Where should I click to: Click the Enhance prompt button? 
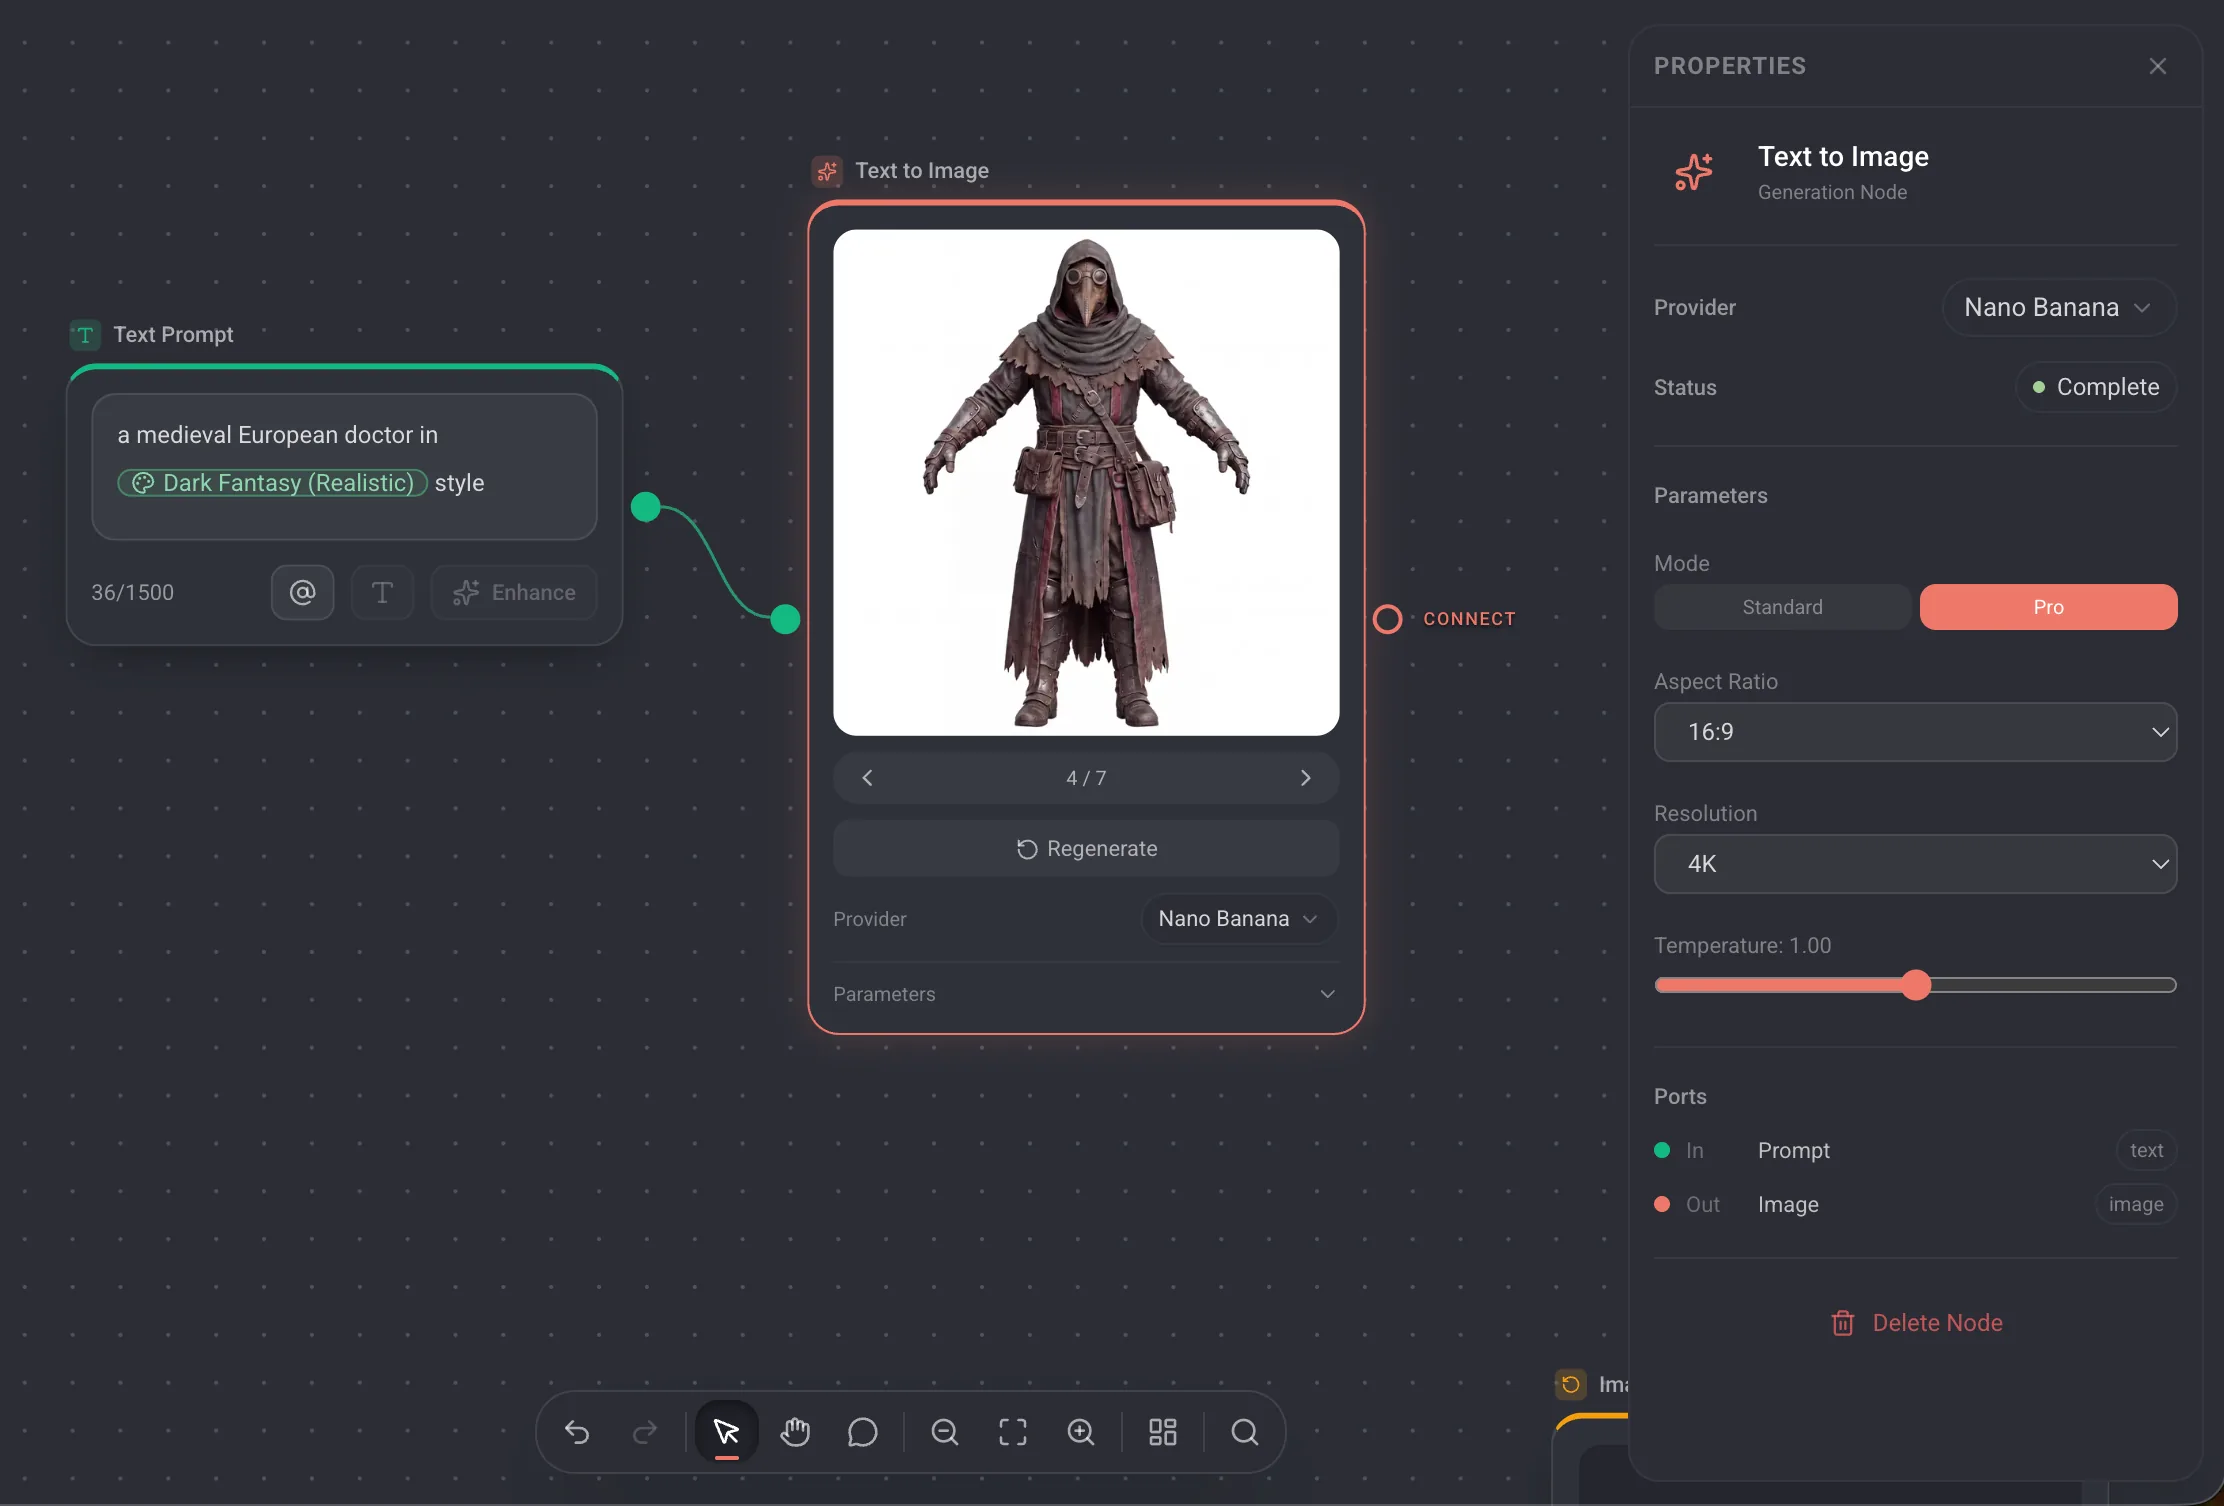(514, 592)
